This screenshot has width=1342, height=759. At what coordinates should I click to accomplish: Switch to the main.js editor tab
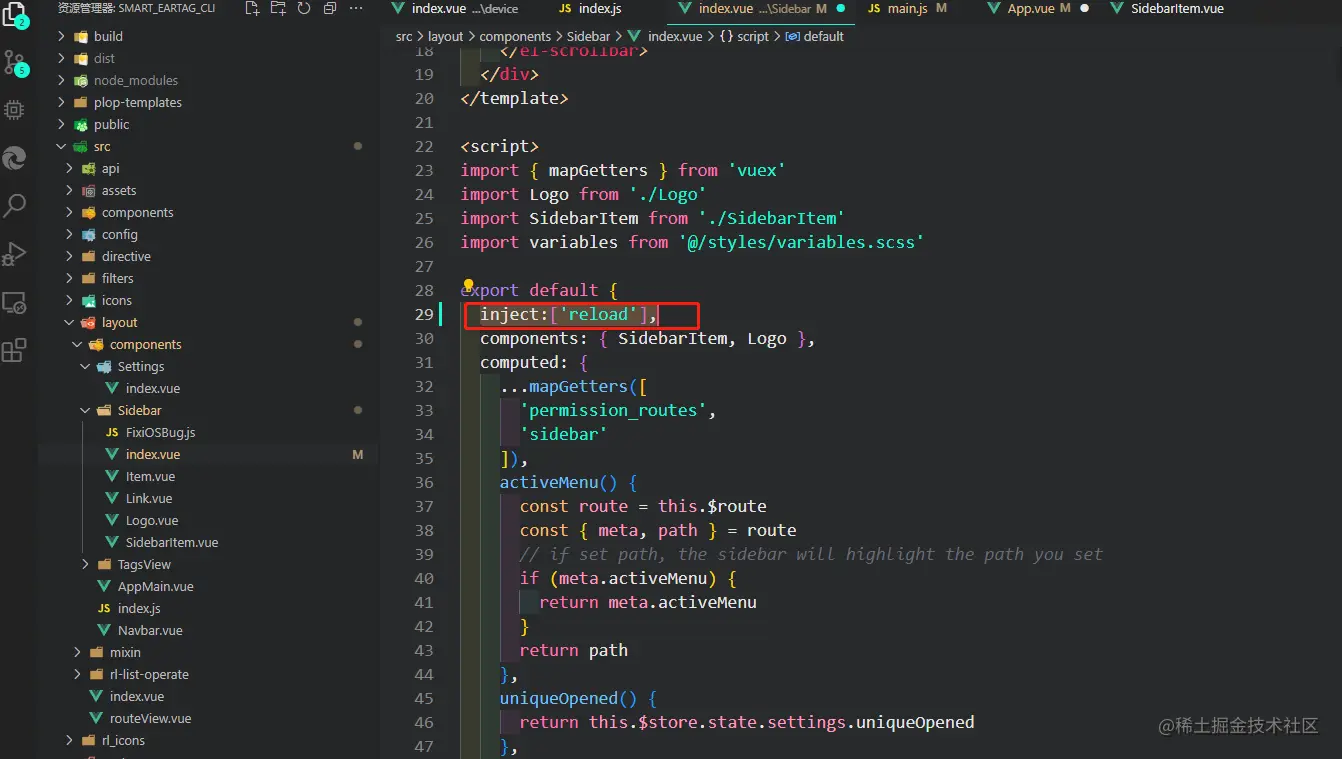tap(908, 8)
